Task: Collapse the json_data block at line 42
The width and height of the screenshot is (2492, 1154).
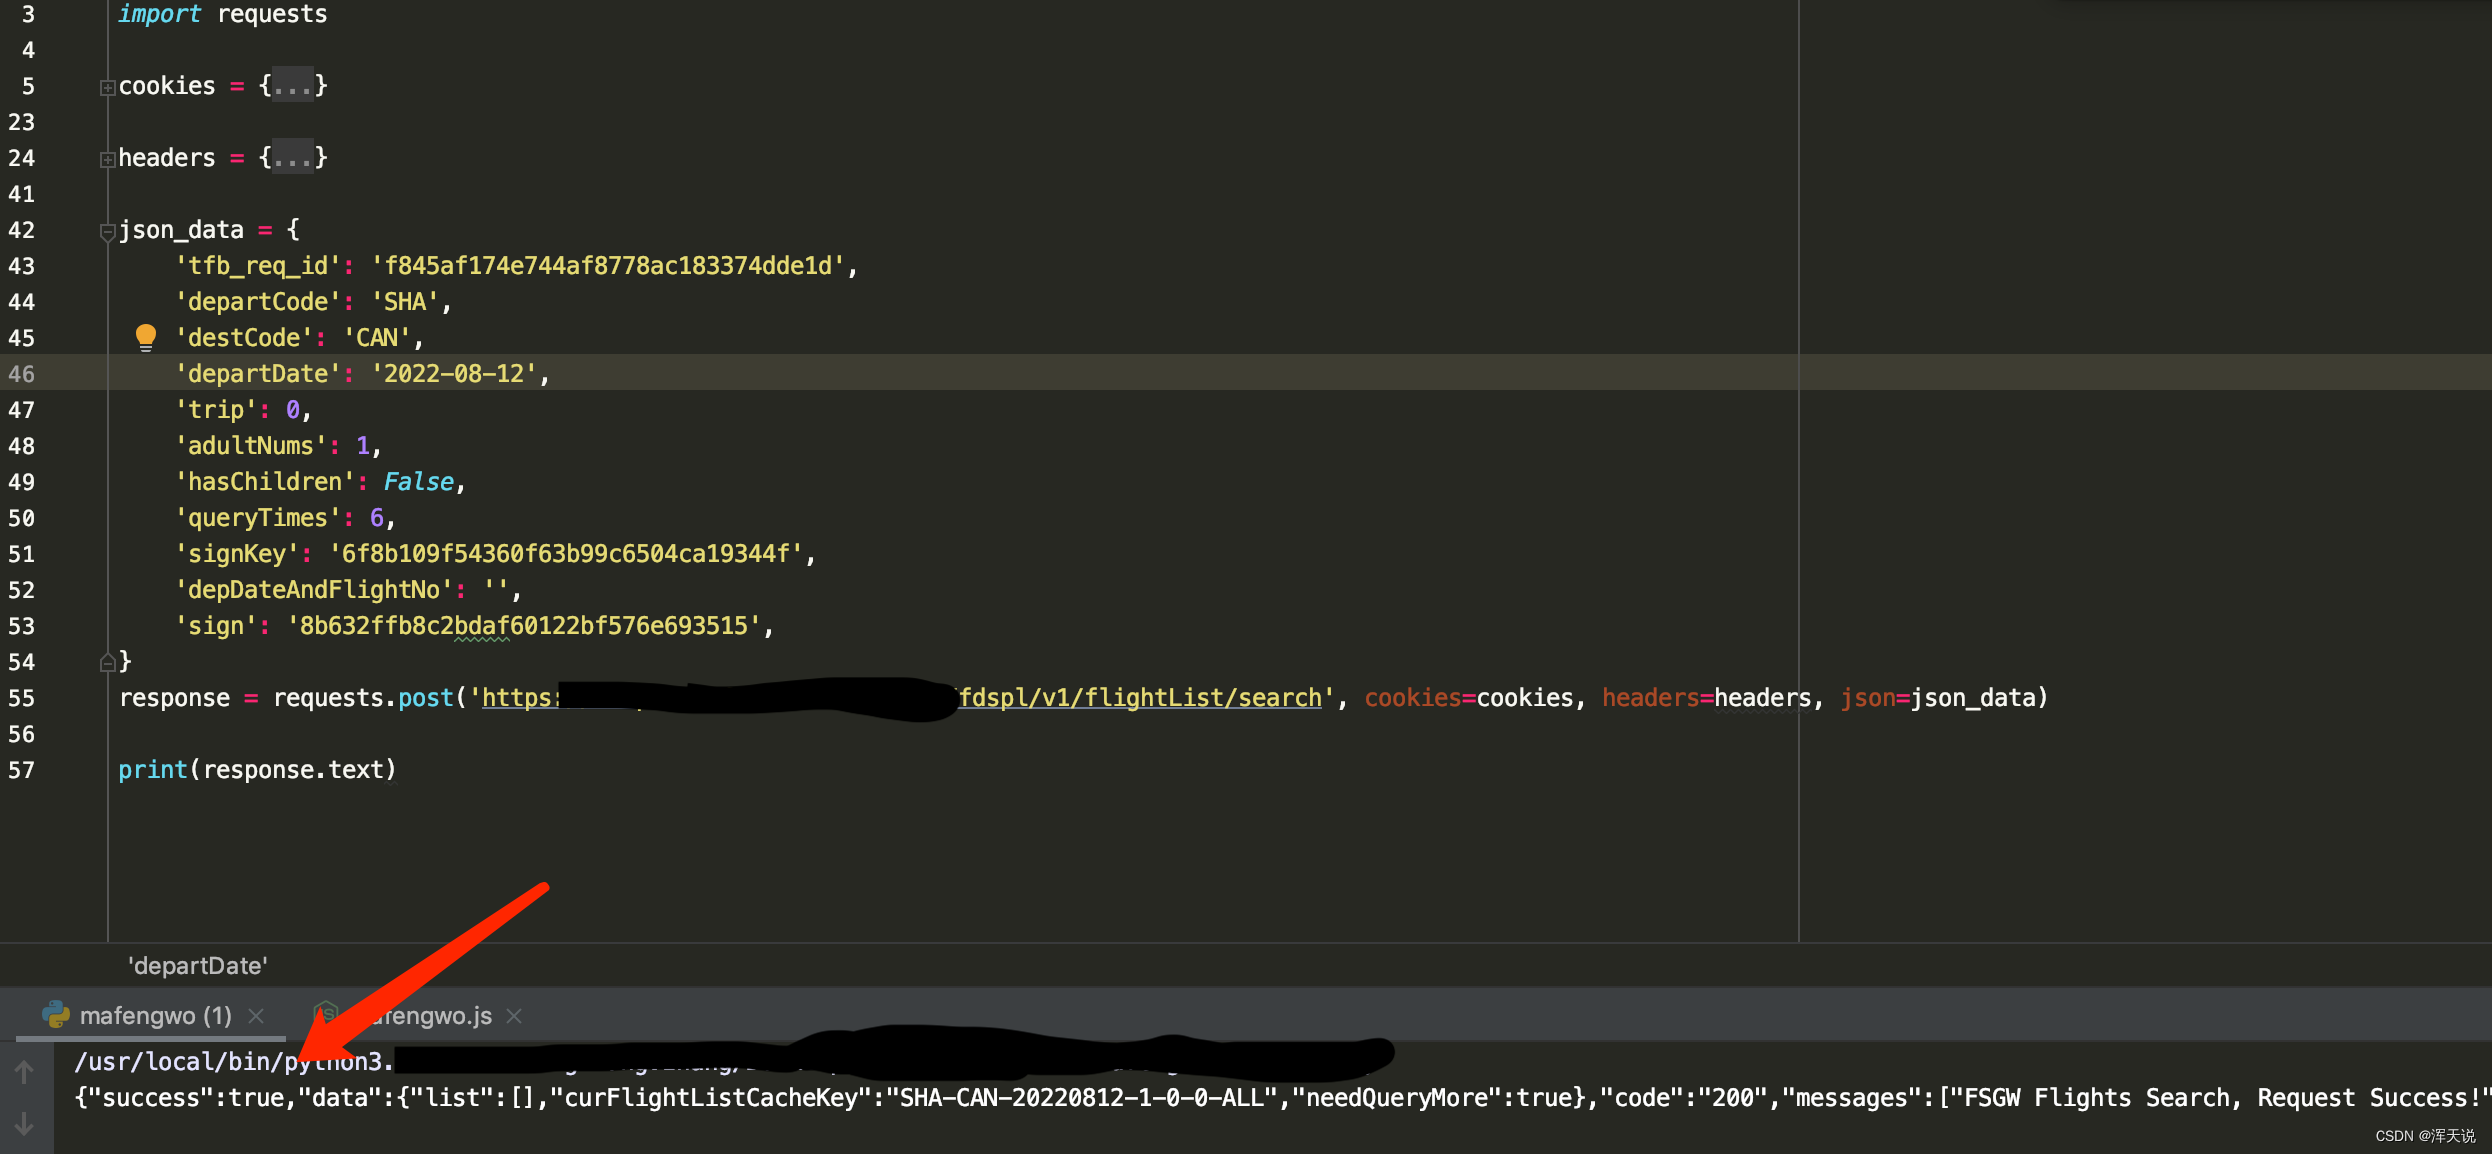Action: [107, 232]
